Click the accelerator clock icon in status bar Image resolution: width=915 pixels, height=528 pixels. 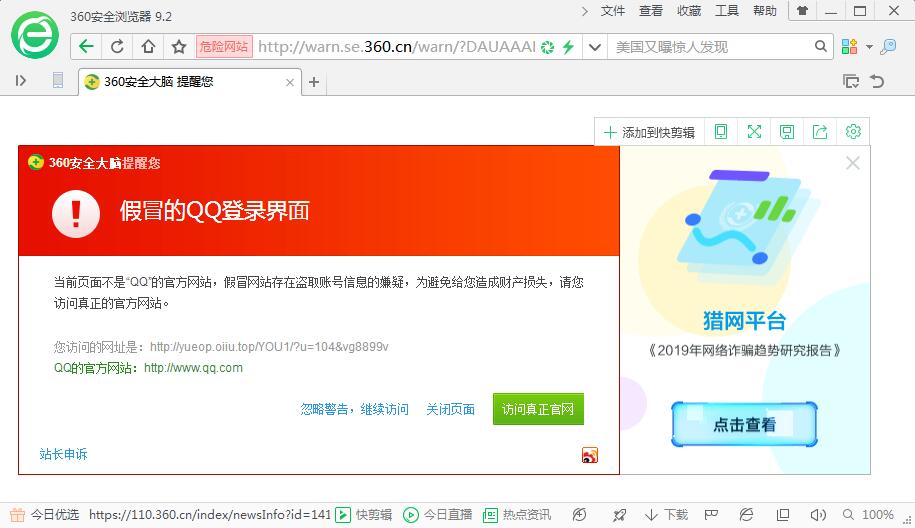(579, 515)
